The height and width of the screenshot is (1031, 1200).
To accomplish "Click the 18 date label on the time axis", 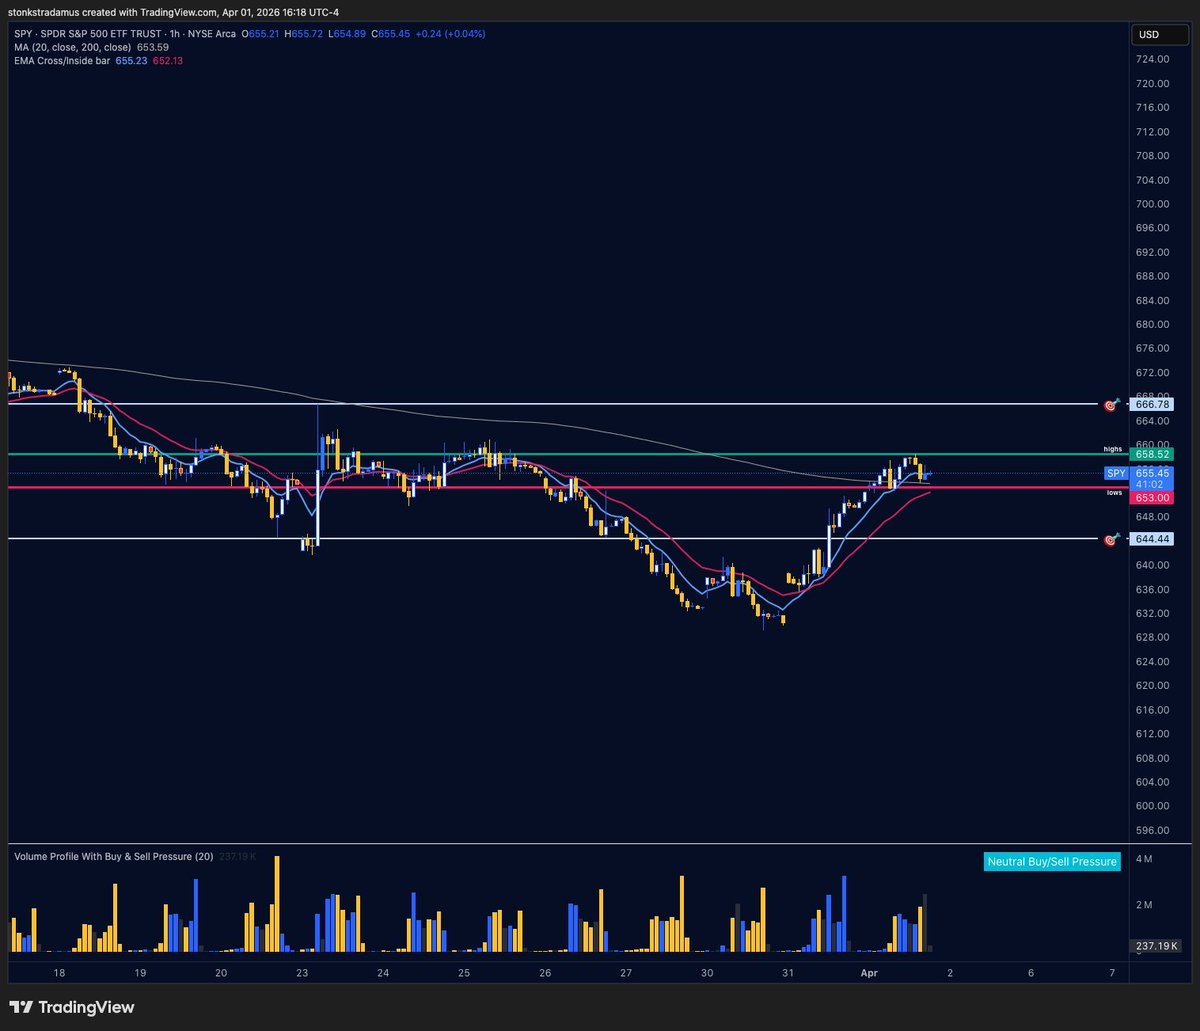I will (x=59, y=972).
